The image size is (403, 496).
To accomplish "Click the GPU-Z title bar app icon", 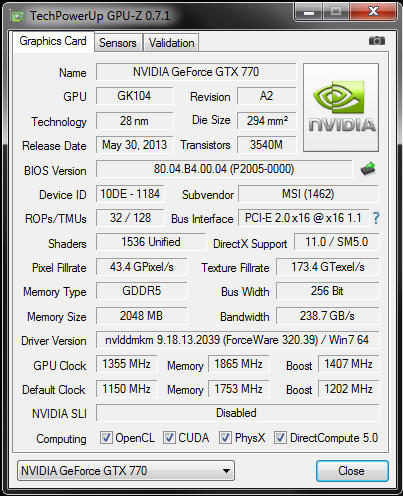I will pyautogui.click(x=17, y=16).
